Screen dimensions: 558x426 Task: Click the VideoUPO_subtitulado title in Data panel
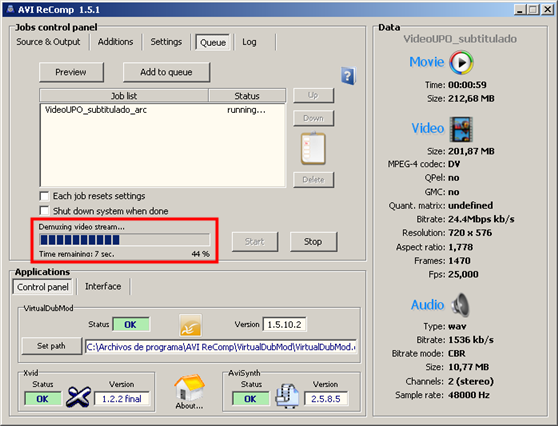460,39
